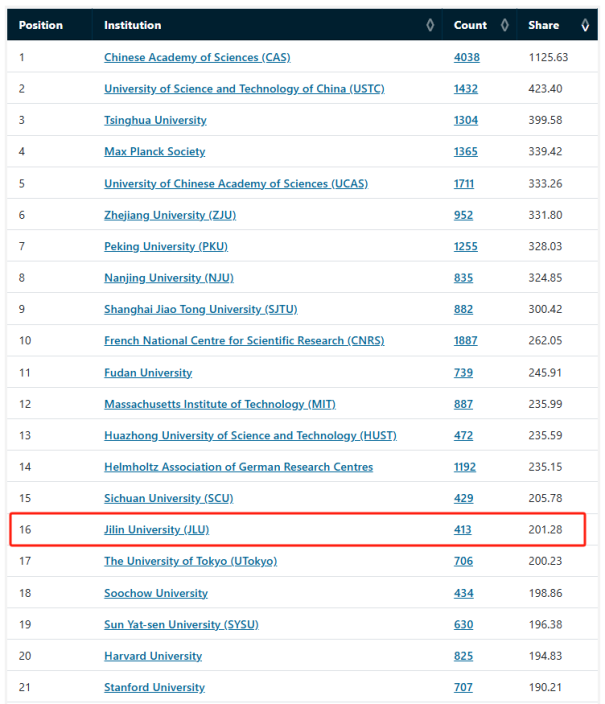Click count 4038 for CAS
605x704 pixels.
pos(466,57)
